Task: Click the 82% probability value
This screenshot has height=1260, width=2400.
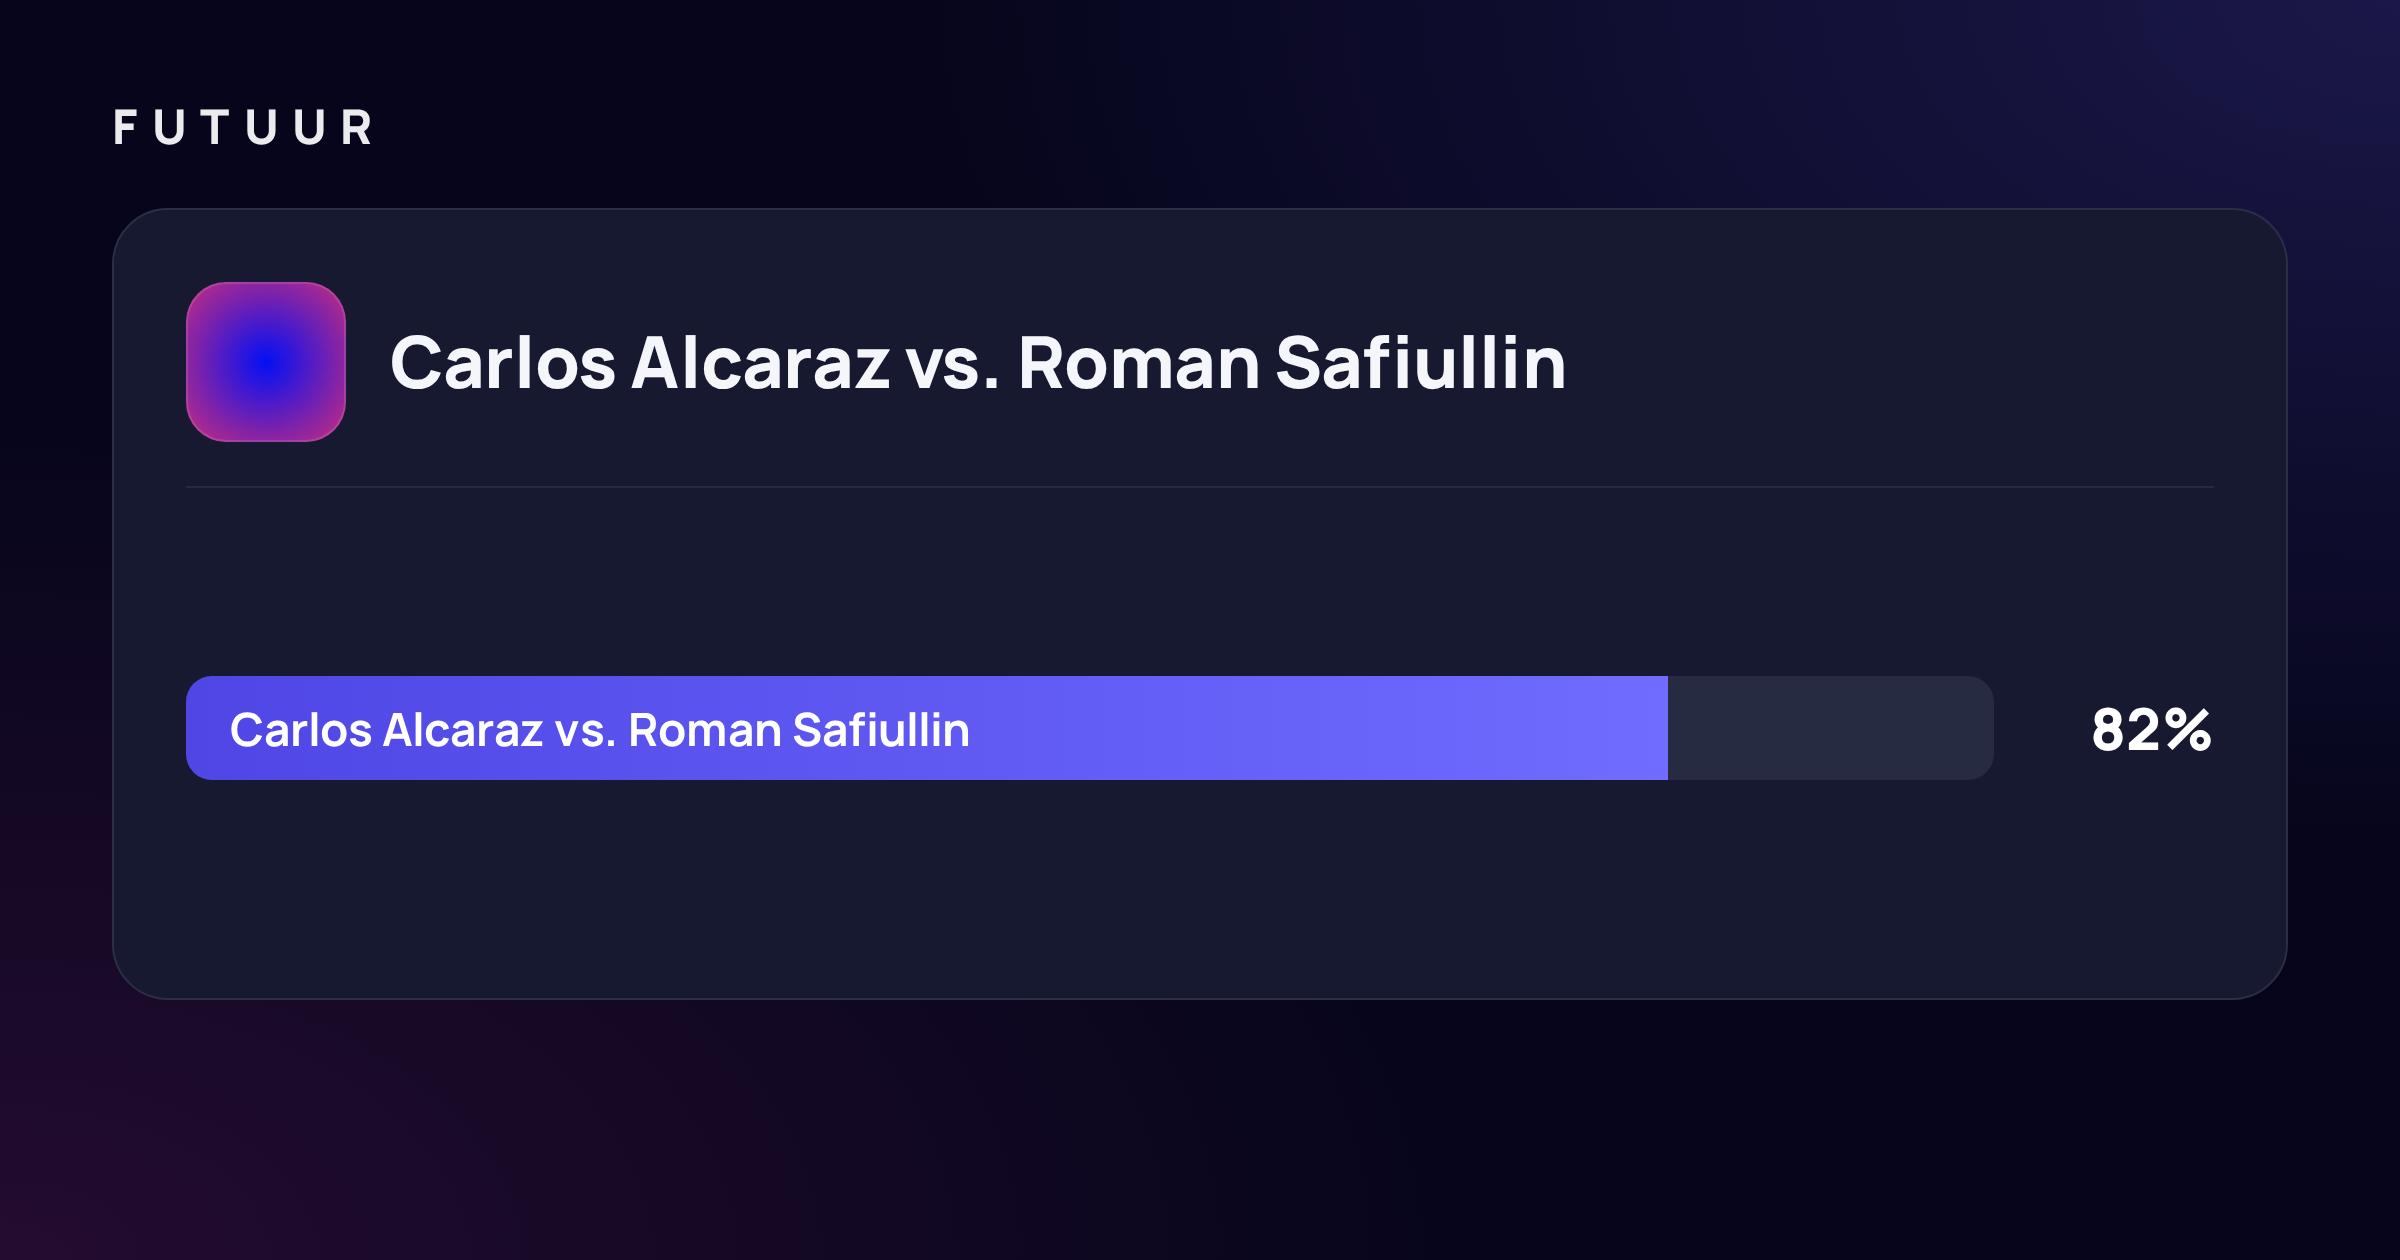Action: click(x=2151, y=730)
